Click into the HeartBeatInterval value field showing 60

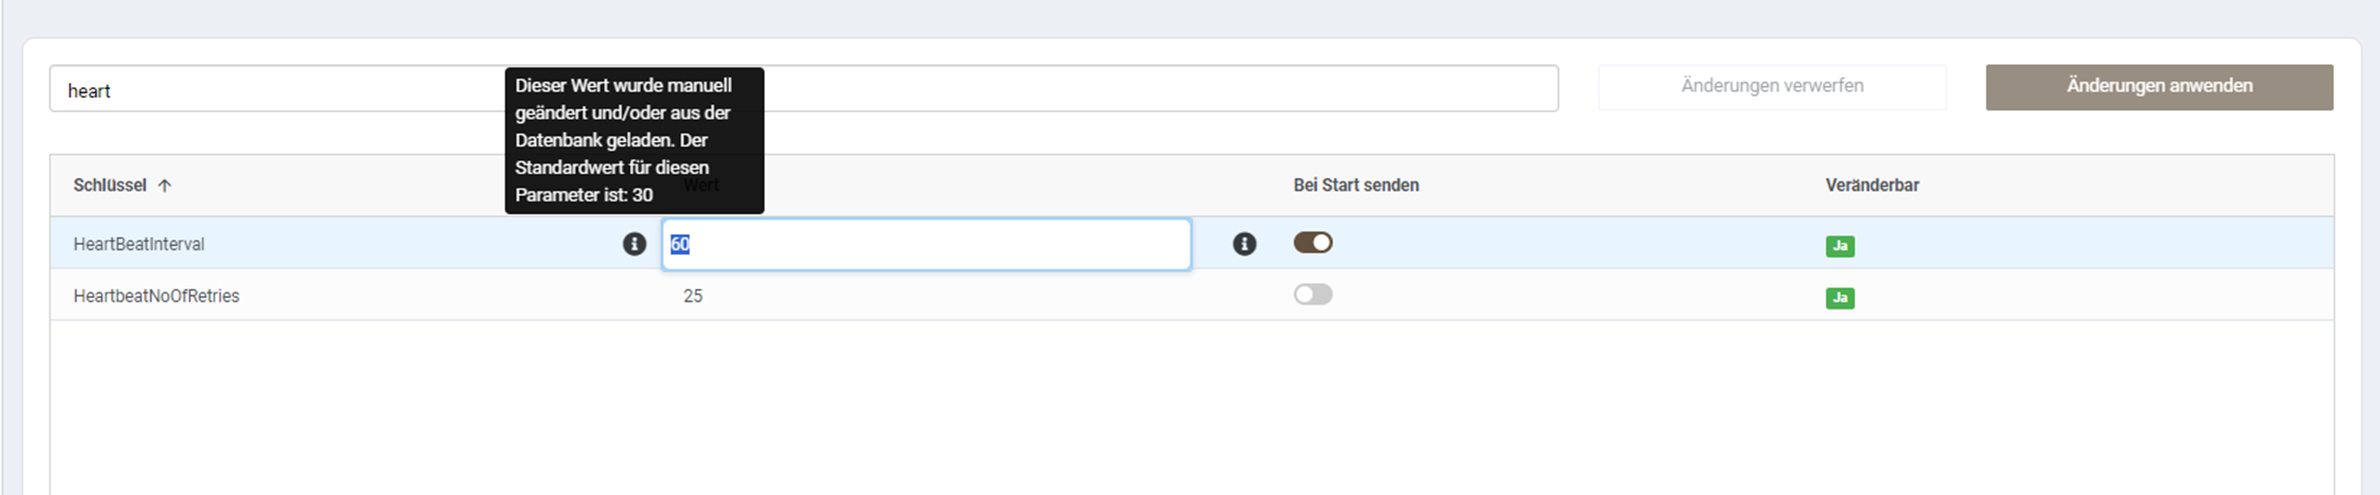tap(926, 244)
